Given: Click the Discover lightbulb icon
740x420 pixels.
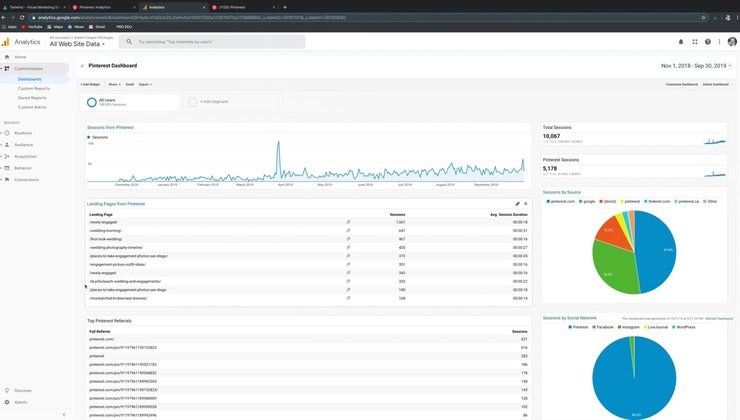Looking at the screenshot, I should point(7,391).
